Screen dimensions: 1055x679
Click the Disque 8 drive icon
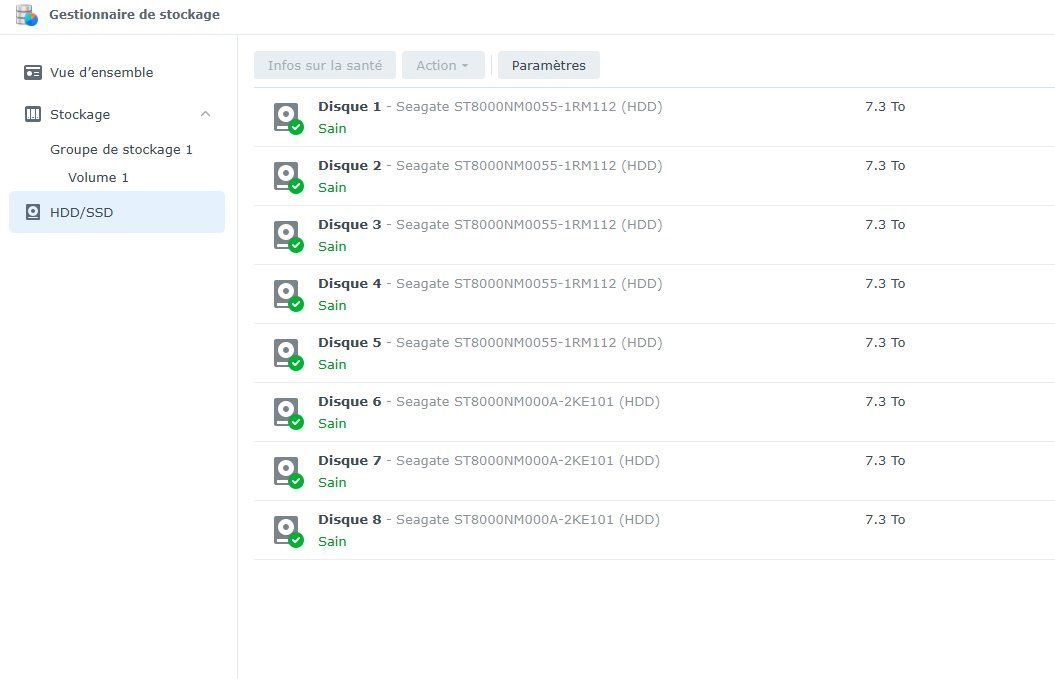[x=288, y=532]
